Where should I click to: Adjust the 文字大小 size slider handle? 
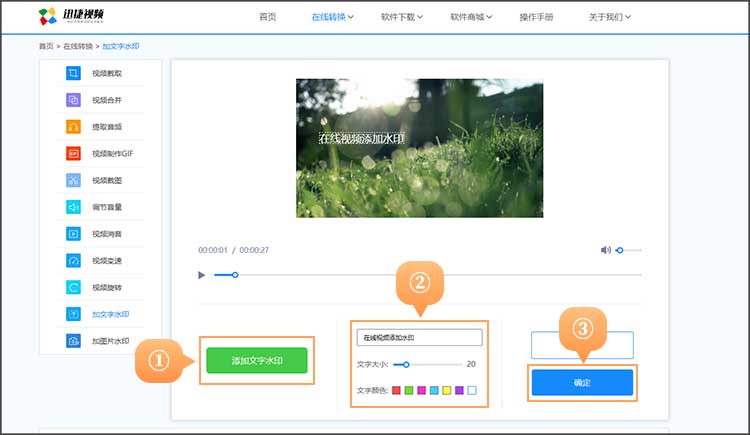pos(406,365)
